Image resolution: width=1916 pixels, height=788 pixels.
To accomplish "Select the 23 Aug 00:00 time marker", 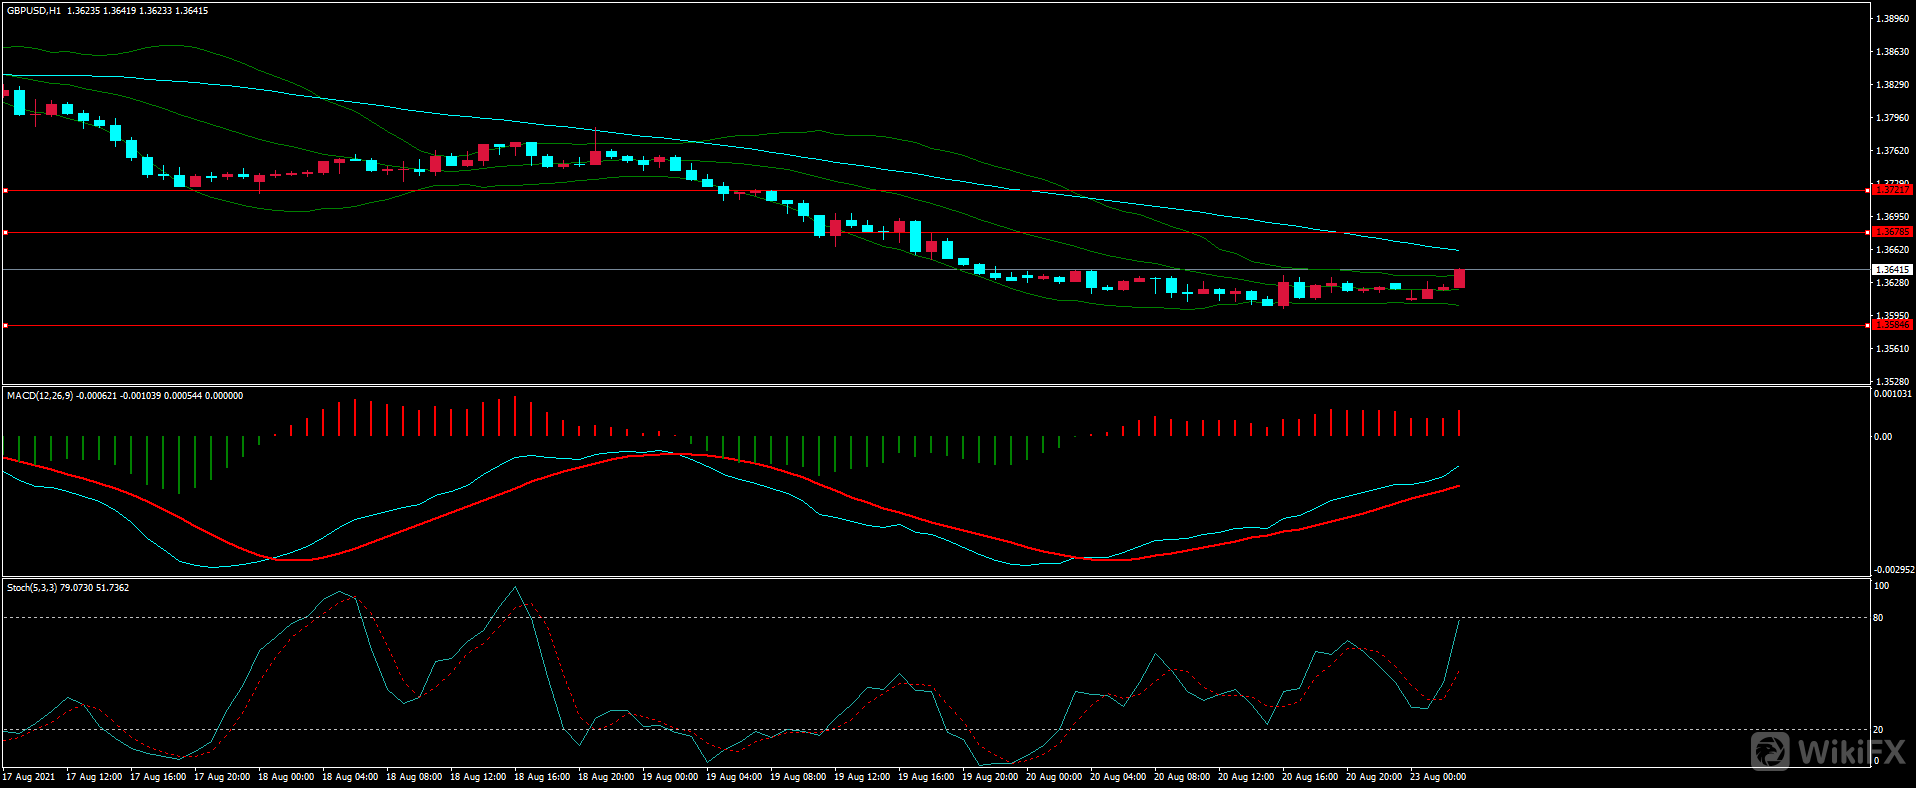I will tap(1437, 777).
